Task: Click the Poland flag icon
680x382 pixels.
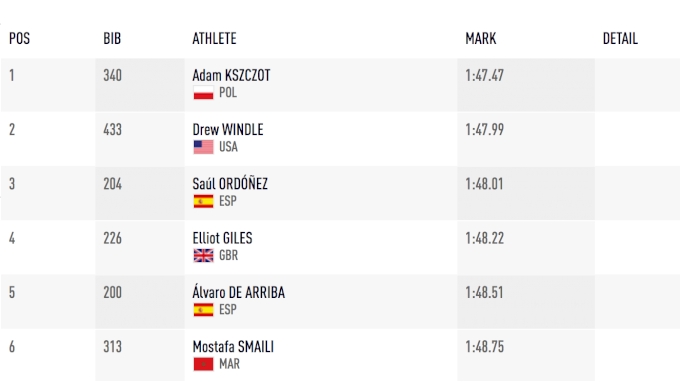Action: tap(203, 93)
